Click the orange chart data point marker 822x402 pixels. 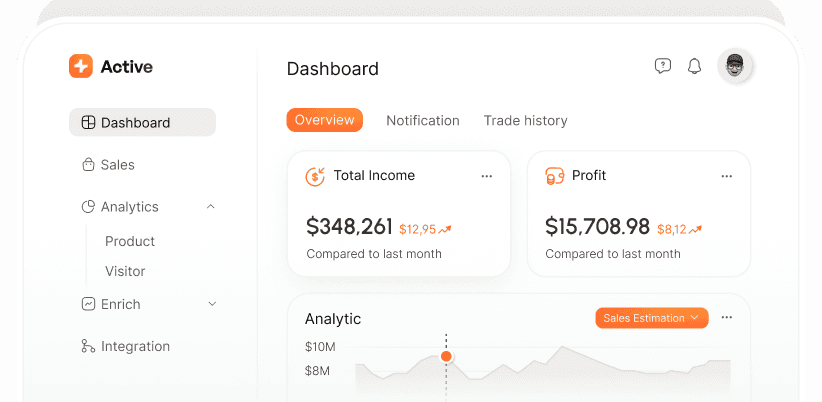[446, 356]
